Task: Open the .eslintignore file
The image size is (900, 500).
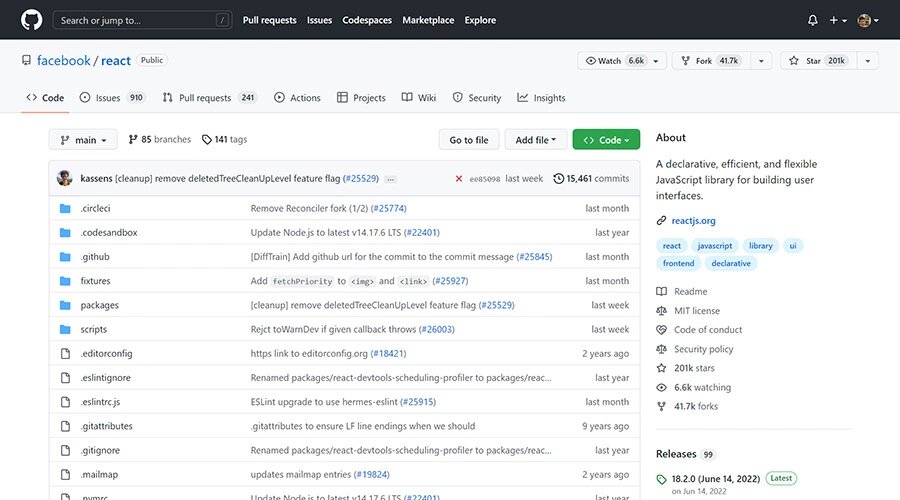Action: click(106, 378)
